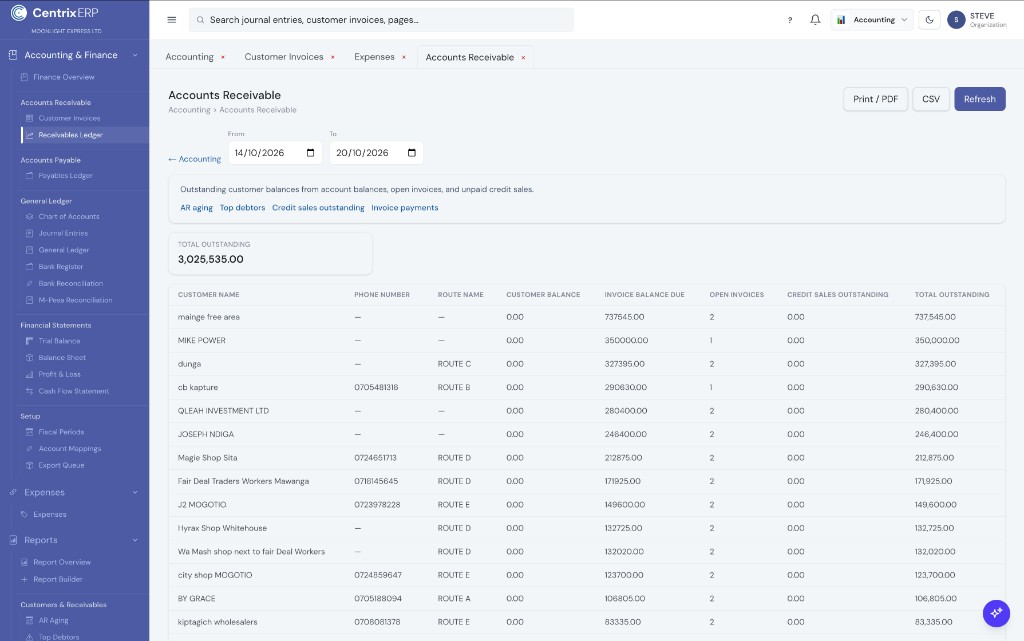
Task: Open Chart of Accounts in sidebar
Action: [69, 217]
